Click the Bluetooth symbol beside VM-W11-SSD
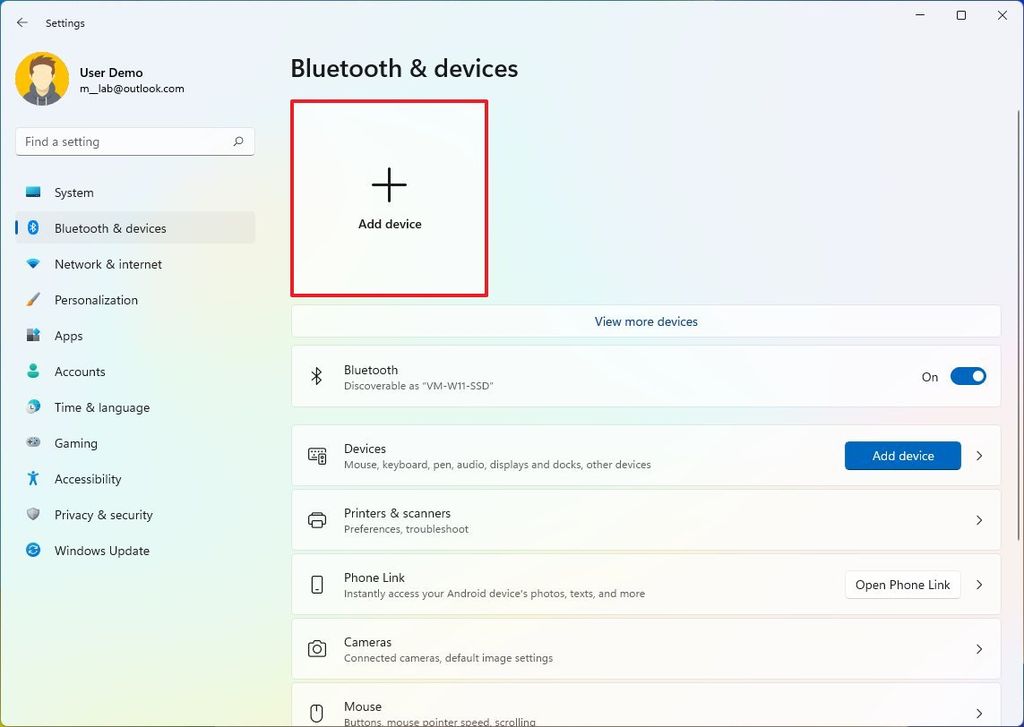The image size is (1024, 727). pyautogui.click(x=317, y=377)
